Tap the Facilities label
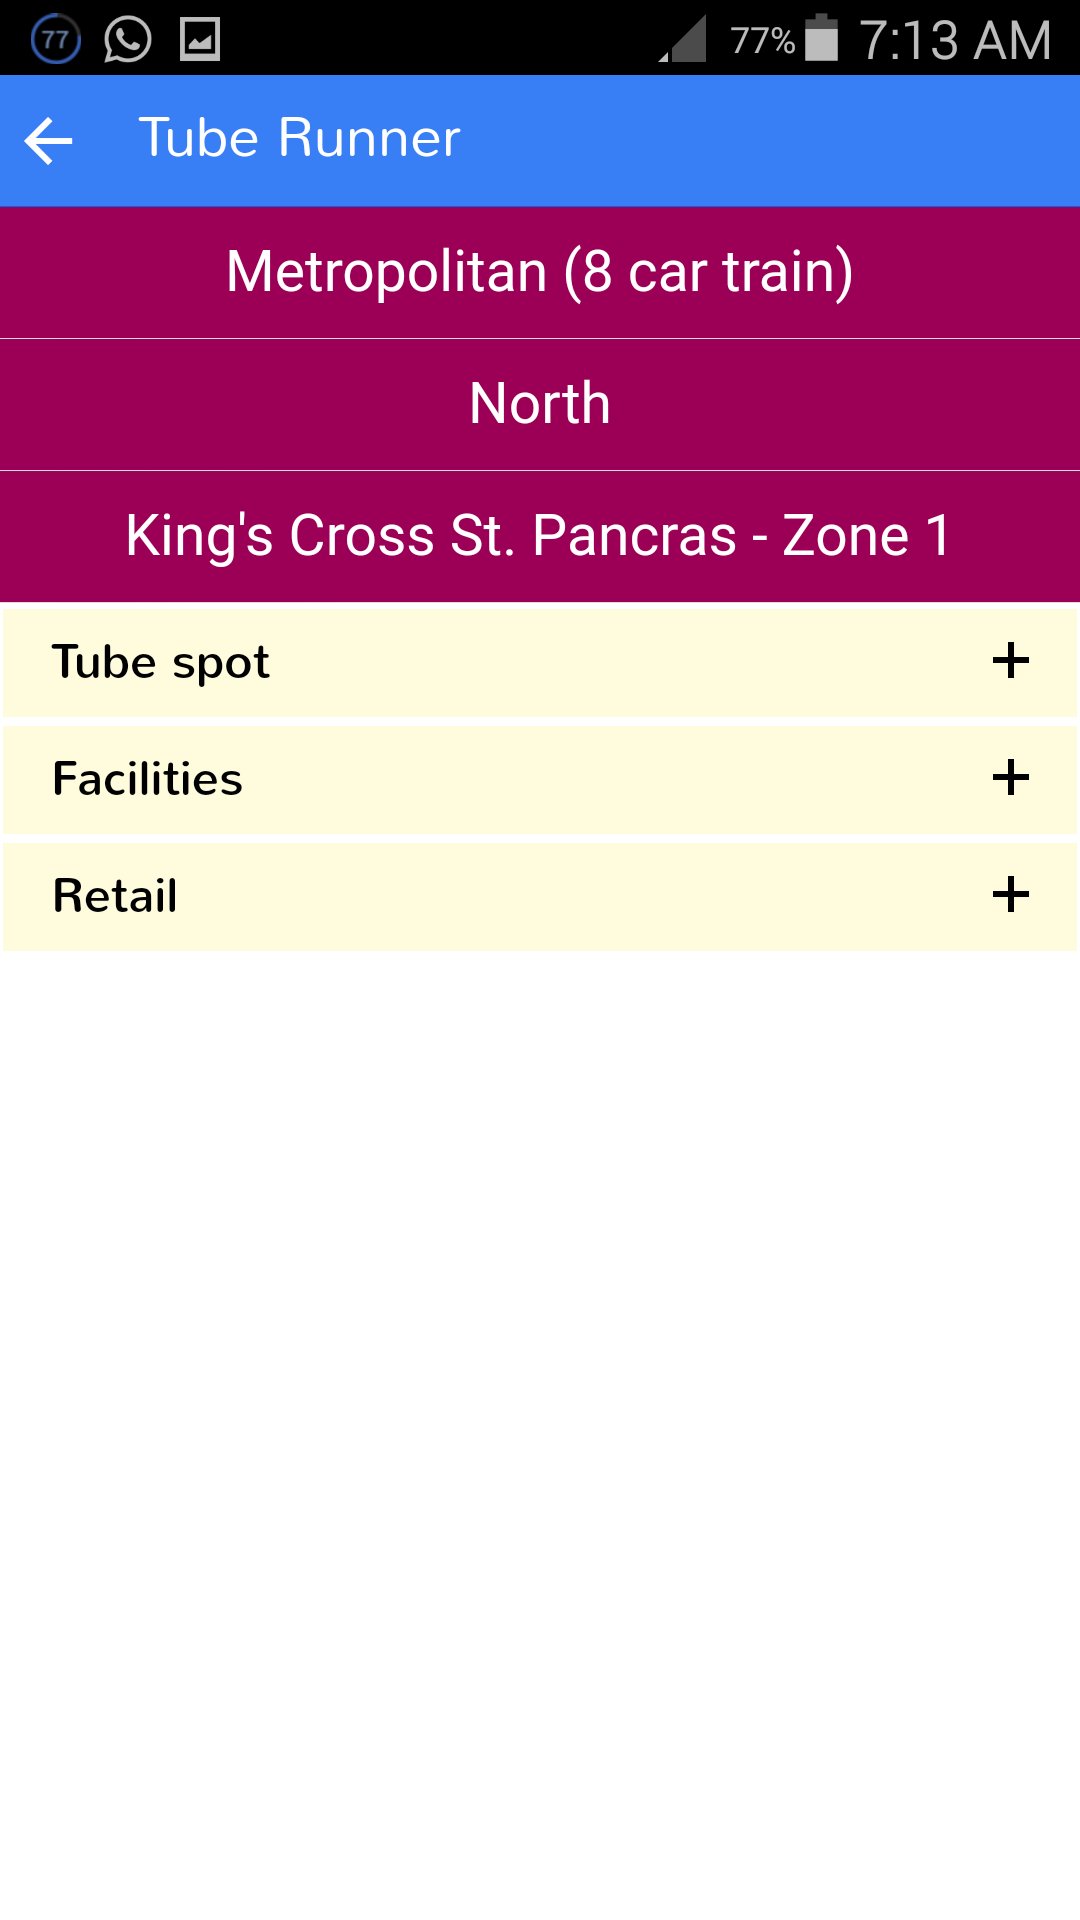Image resolution: width=1080 pixels, height=1920 pixels. pyautogui.click(x=147, y=779)
